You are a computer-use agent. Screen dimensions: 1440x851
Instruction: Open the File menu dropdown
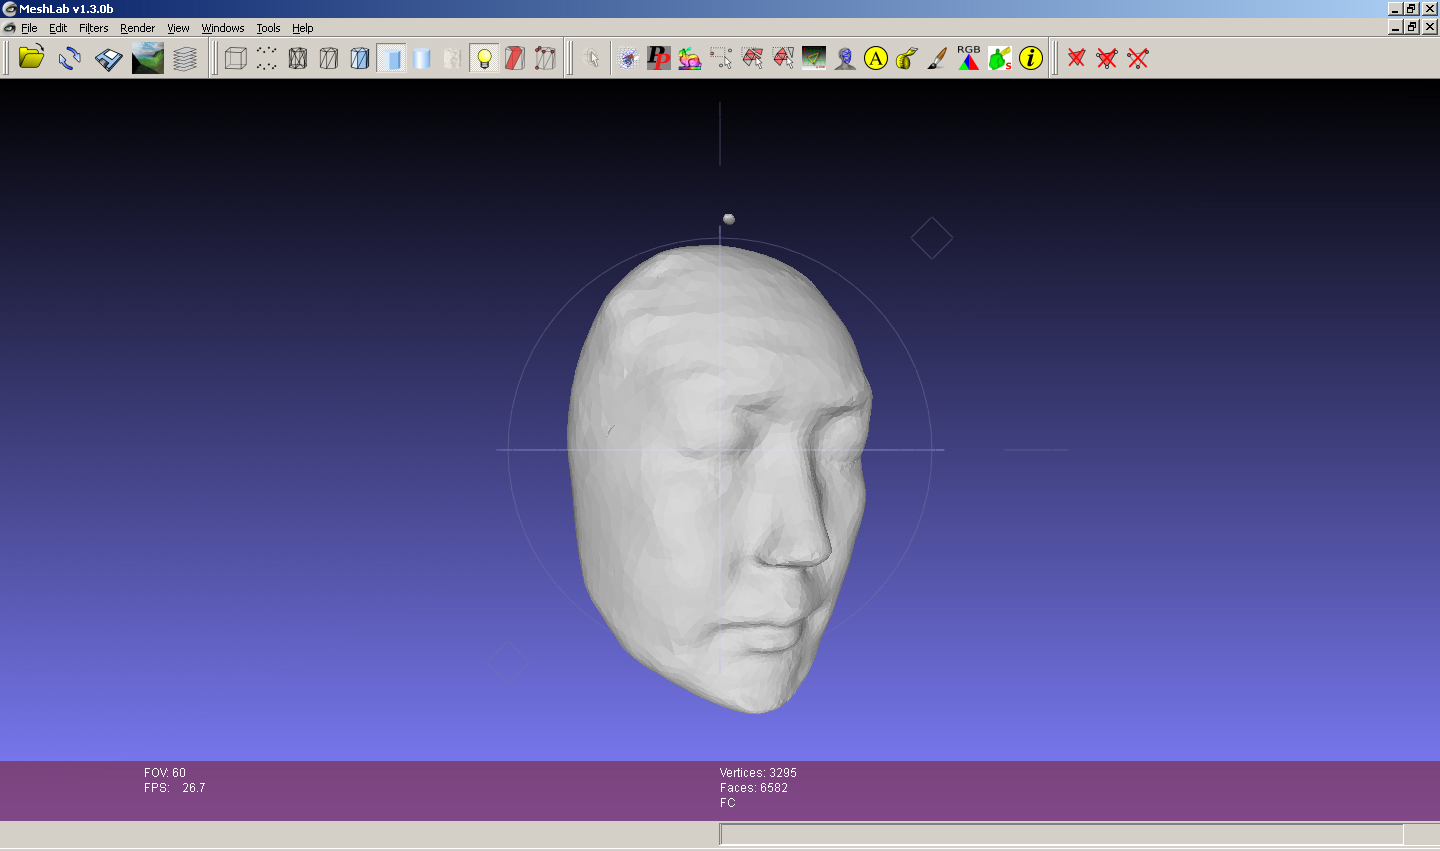click(29, 28)
